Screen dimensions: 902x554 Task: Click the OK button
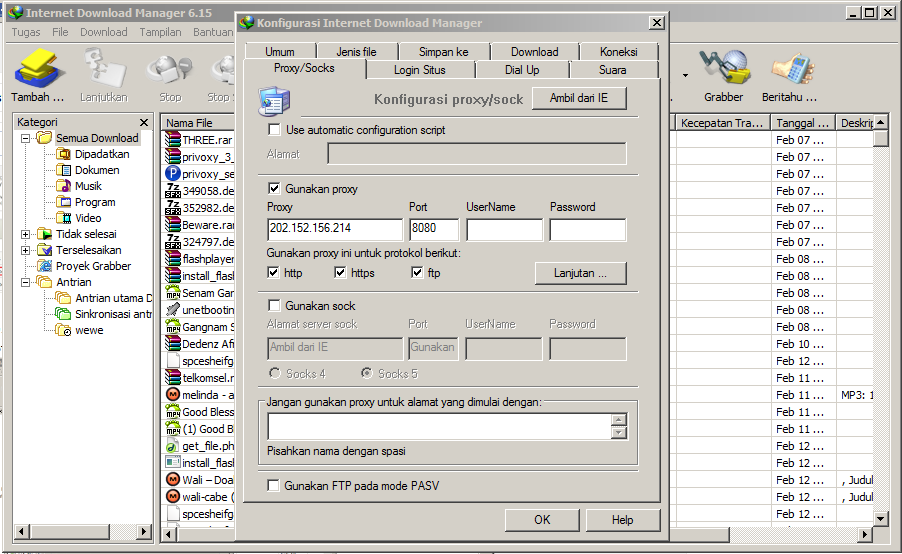(542, 520)
